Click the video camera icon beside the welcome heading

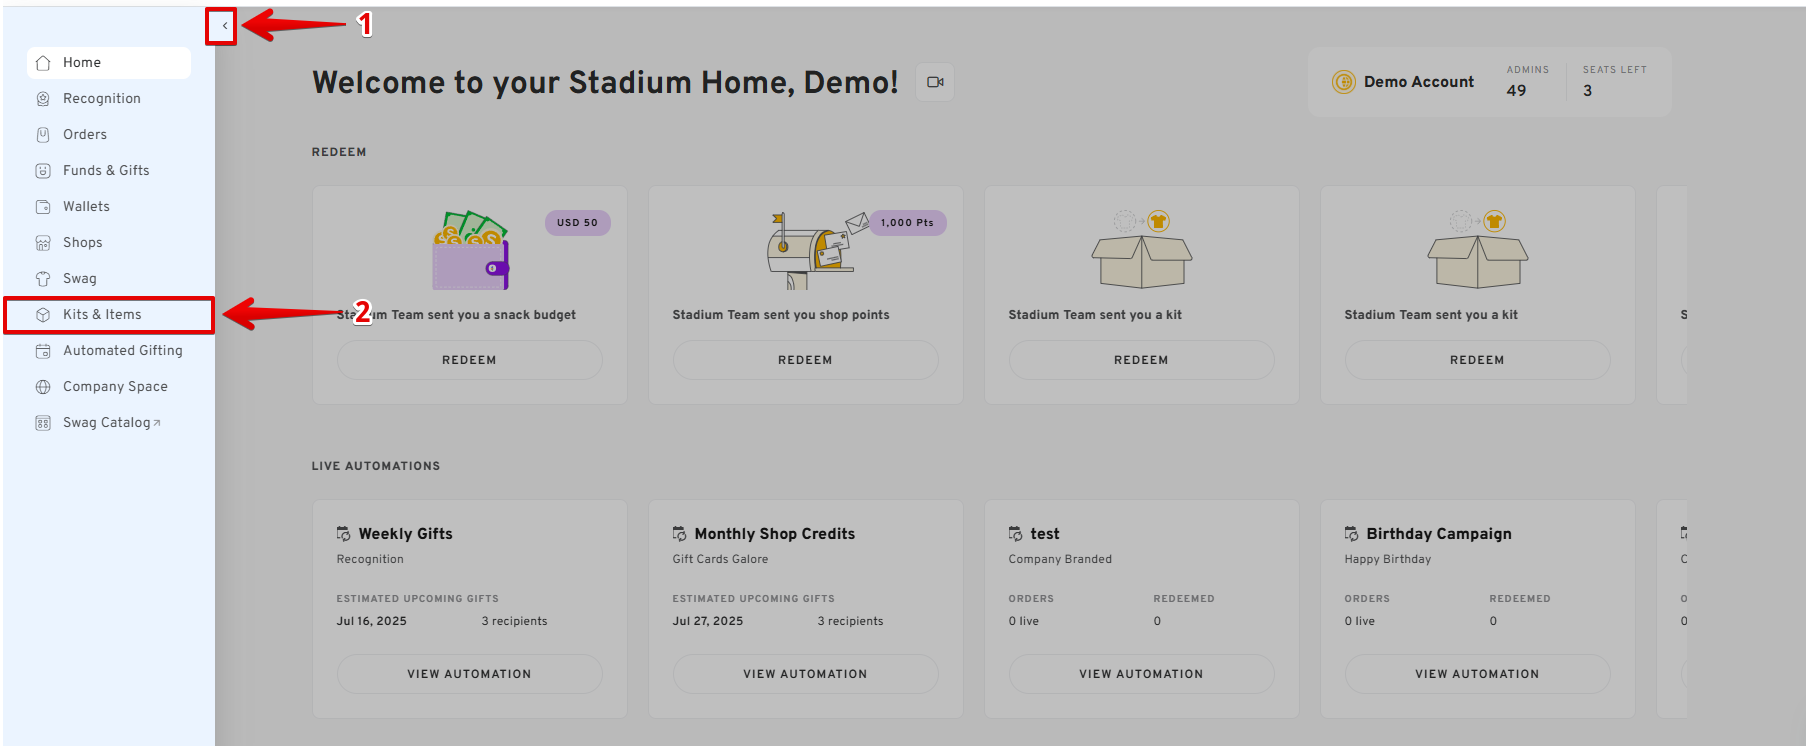(935, 82)
